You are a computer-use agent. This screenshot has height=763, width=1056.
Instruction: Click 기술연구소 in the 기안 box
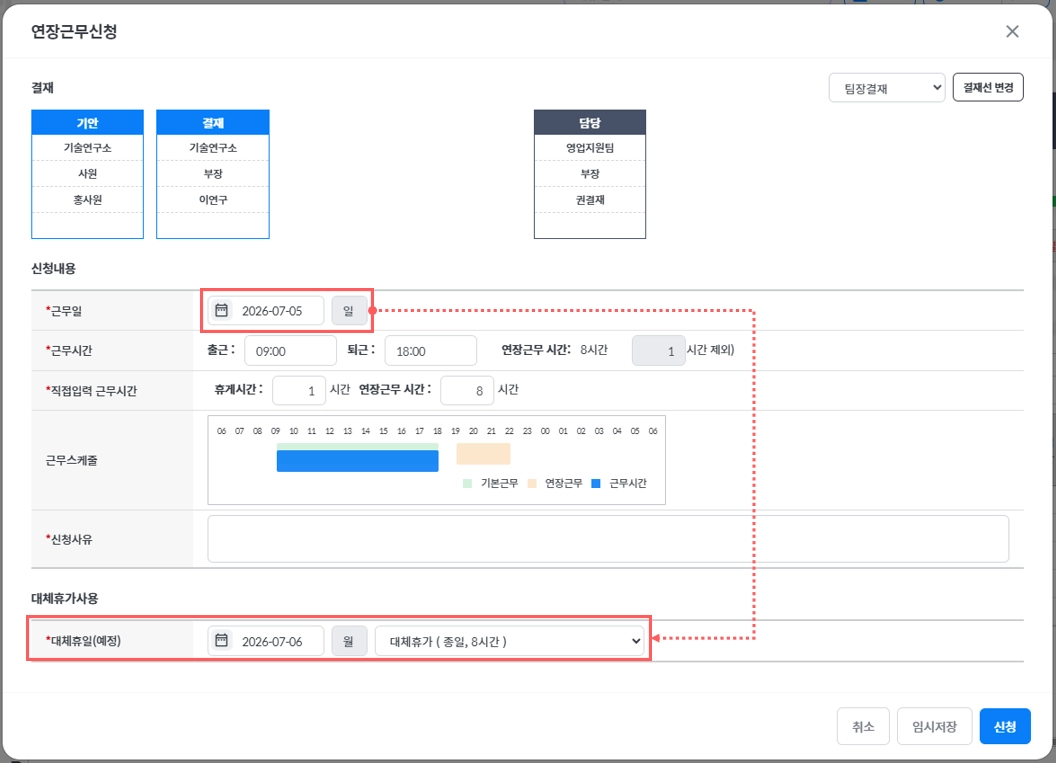pyautogui.click(x=88, y=148)
